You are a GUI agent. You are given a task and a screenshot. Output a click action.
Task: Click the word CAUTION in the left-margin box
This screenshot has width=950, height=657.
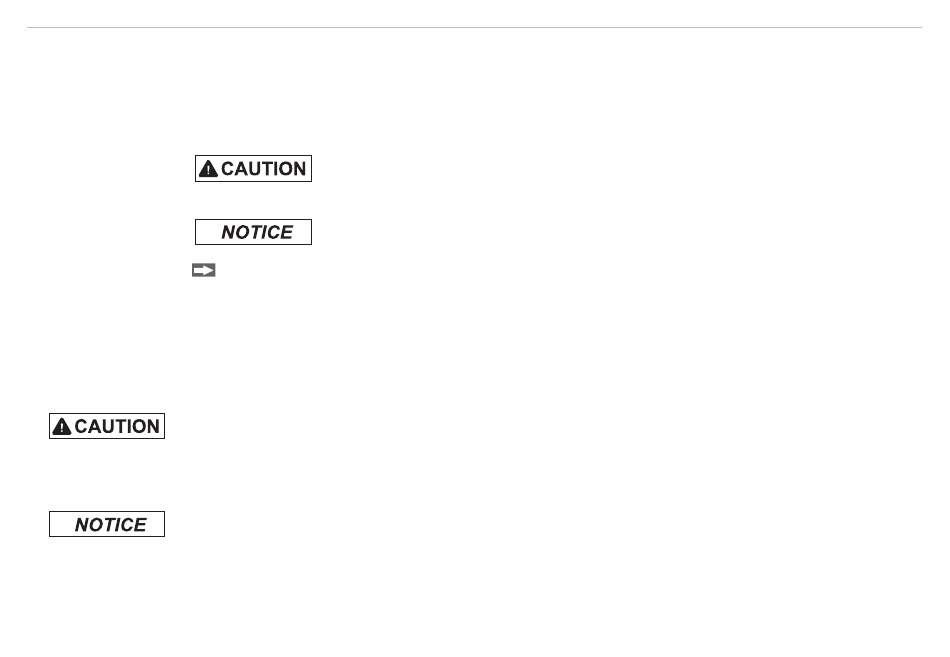pos(117,426)
